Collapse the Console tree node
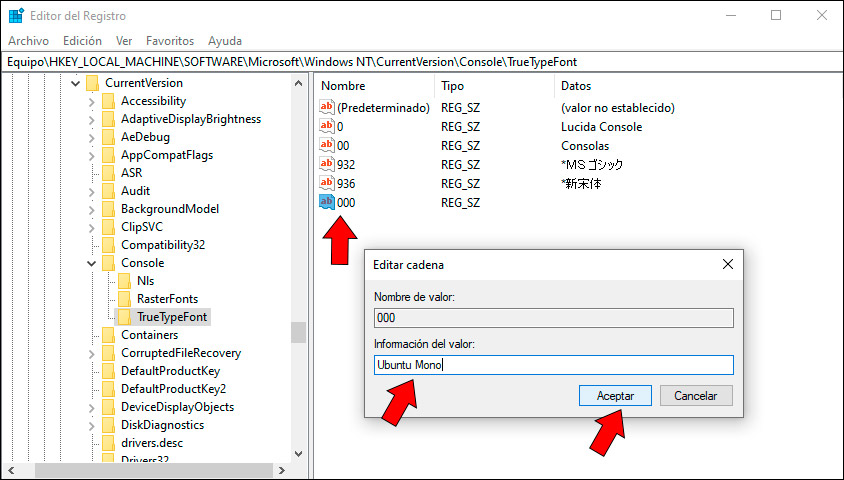Viewport: 844px width, 480px height. click(x=92, y=264)
